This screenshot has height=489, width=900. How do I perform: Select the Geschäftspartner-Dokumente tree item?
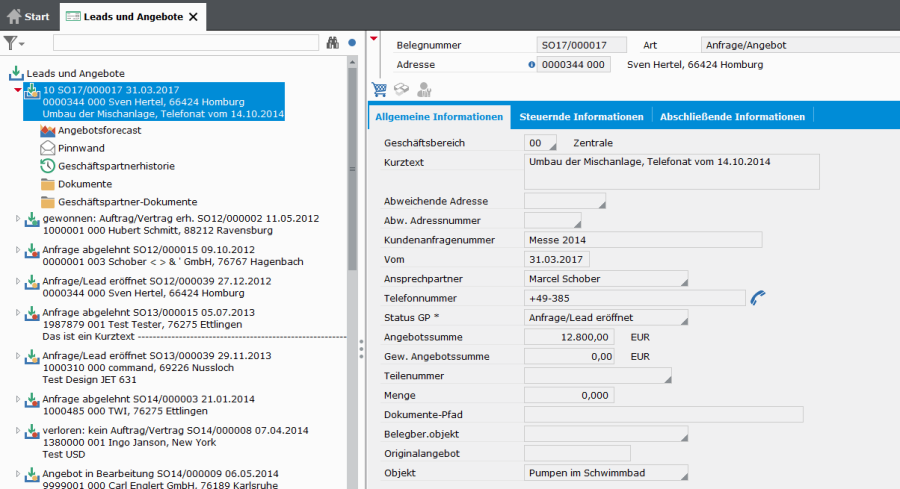(x=127, y=202)
